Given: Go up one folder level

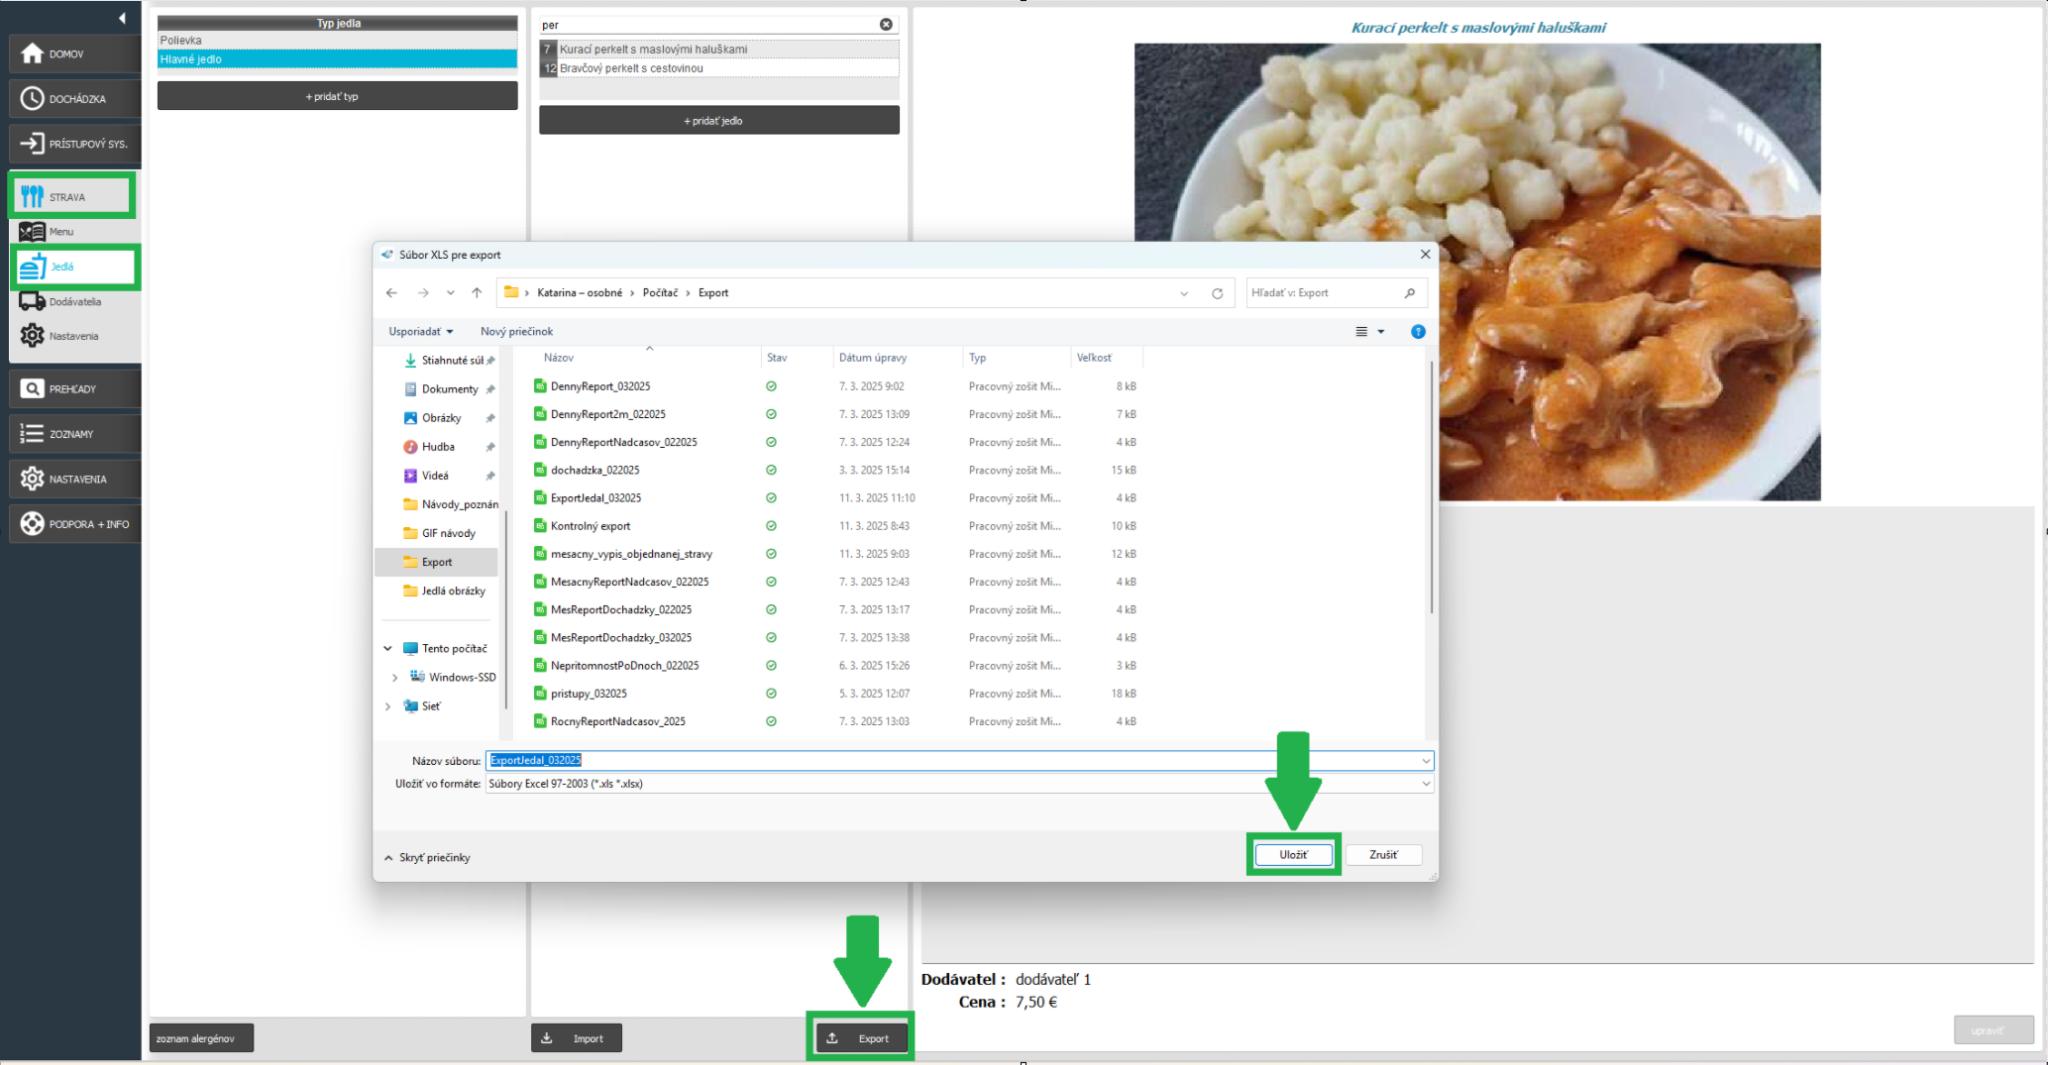Looking at the screenshot, I should pos(477,293).
